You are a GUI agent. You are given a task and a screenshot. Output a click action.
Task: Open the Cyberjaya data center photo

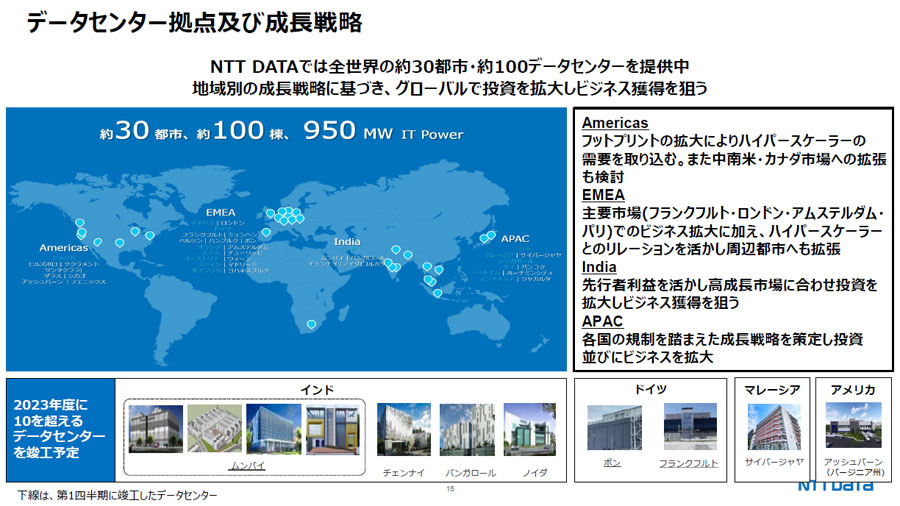tap(774, 426)
